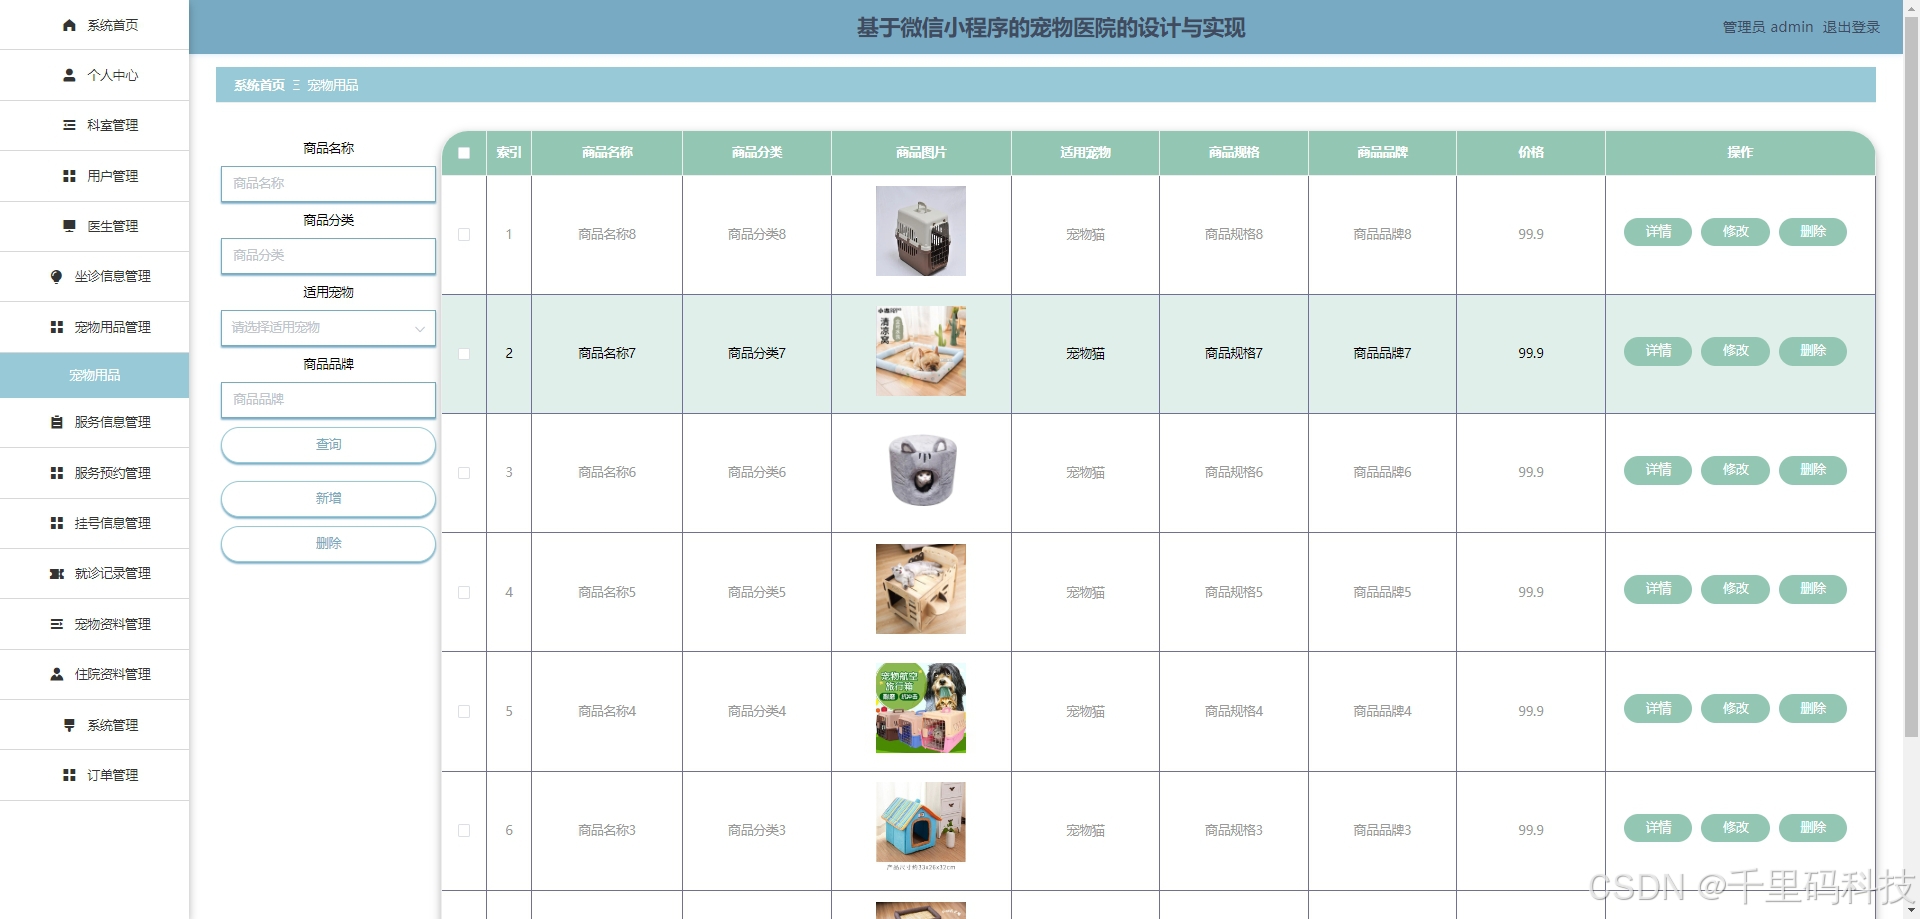Image resolution: width=1920 pixels, height=919 pixels.
Task: Expand the 系统管理 menu
Action: 94,725
